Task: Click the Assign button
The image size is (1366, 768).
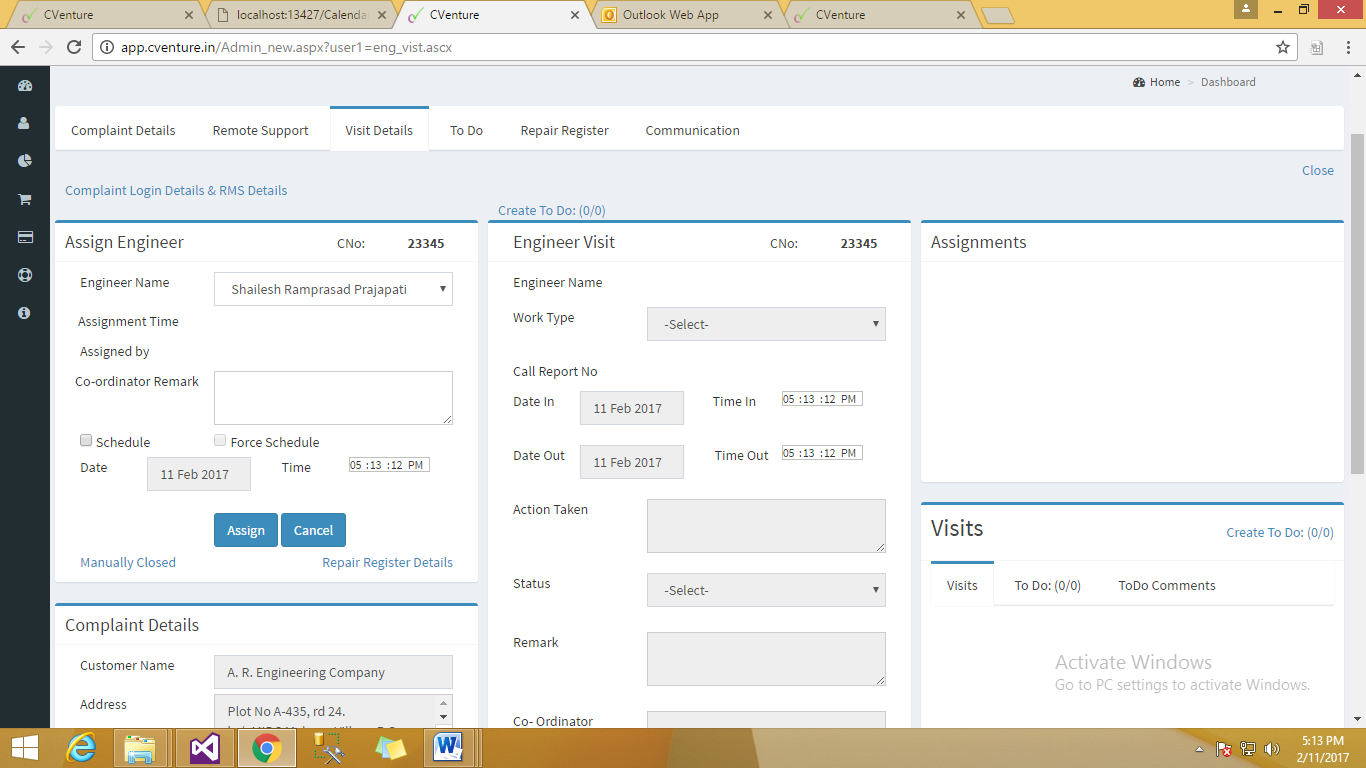Action: [246, 530]
